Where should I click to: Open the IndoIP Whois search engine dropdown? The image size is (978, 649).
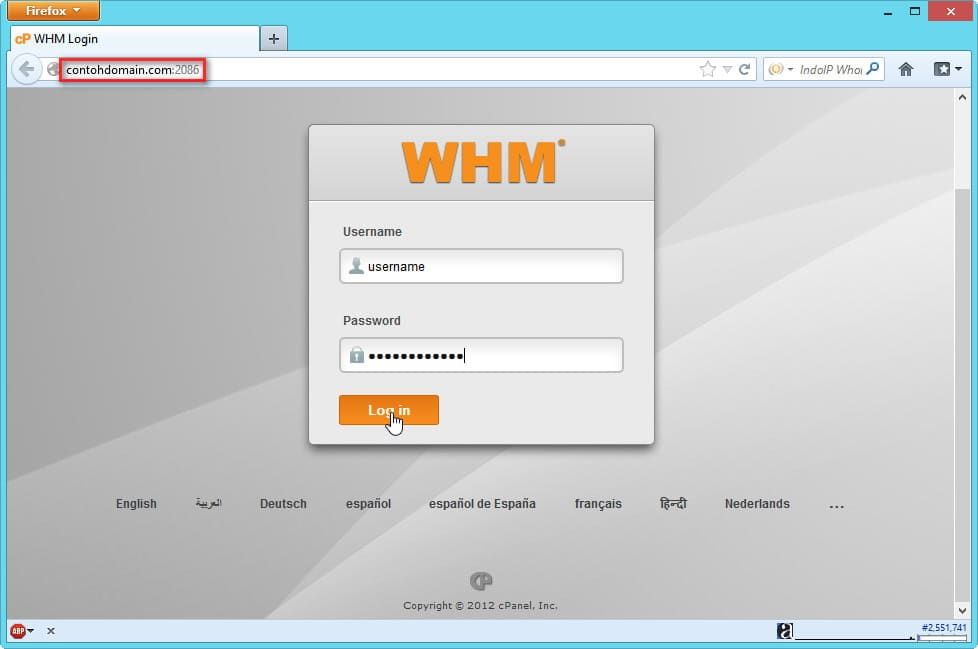click(779, 69)
